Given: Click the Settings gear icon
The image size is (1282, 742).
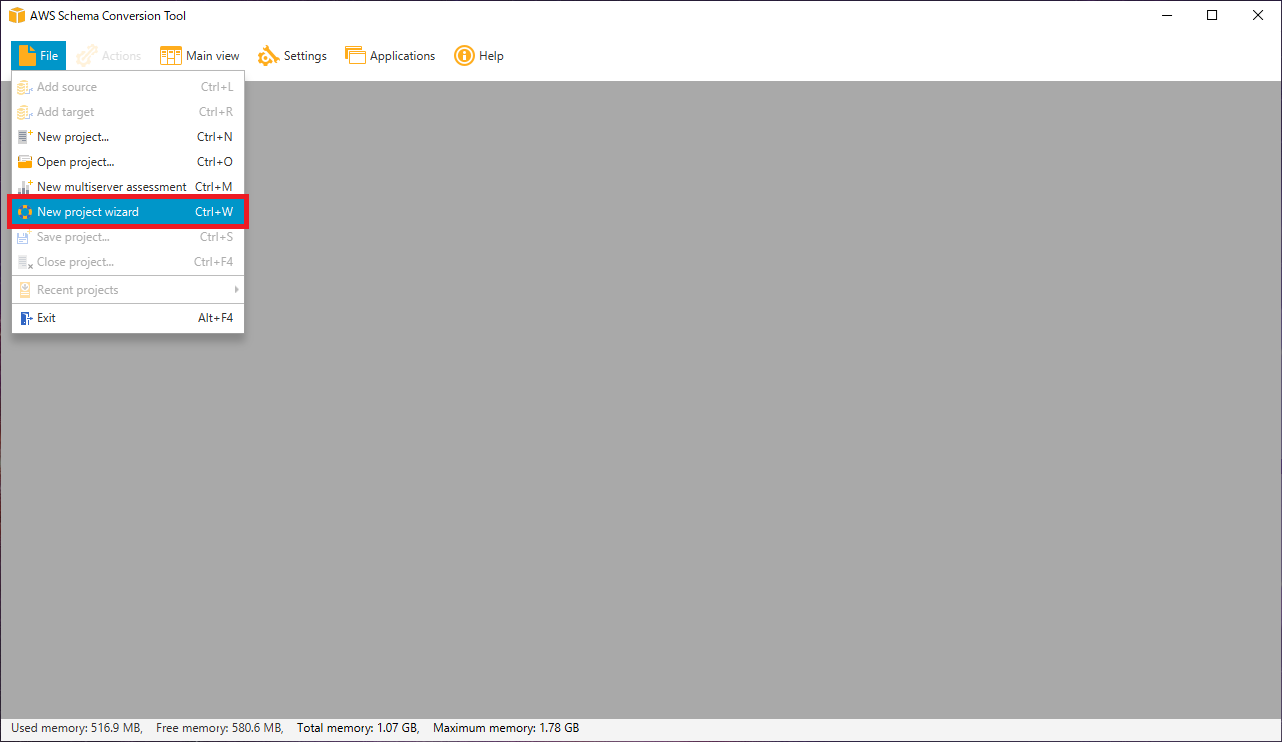Looking at the screenshot, I should [x=268, y=56].
